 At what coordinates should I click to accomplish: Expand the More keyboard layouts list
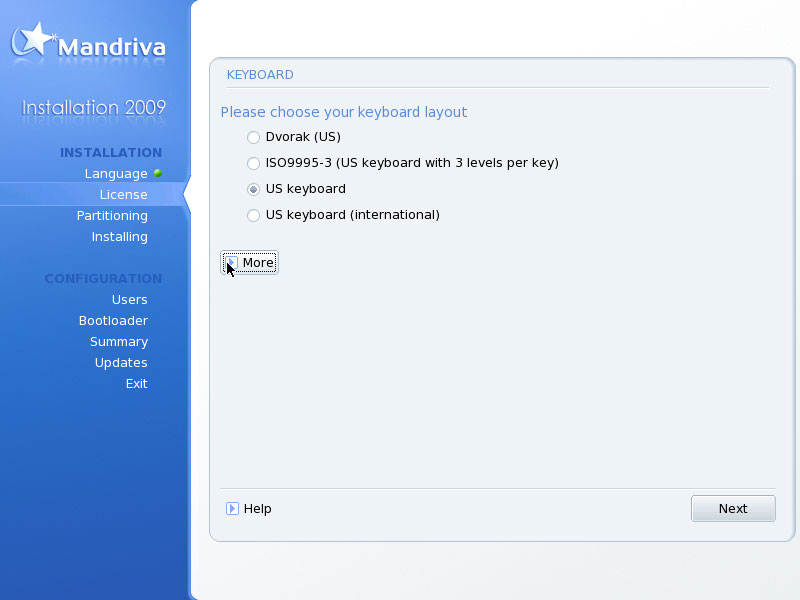(x=249, y=263)
